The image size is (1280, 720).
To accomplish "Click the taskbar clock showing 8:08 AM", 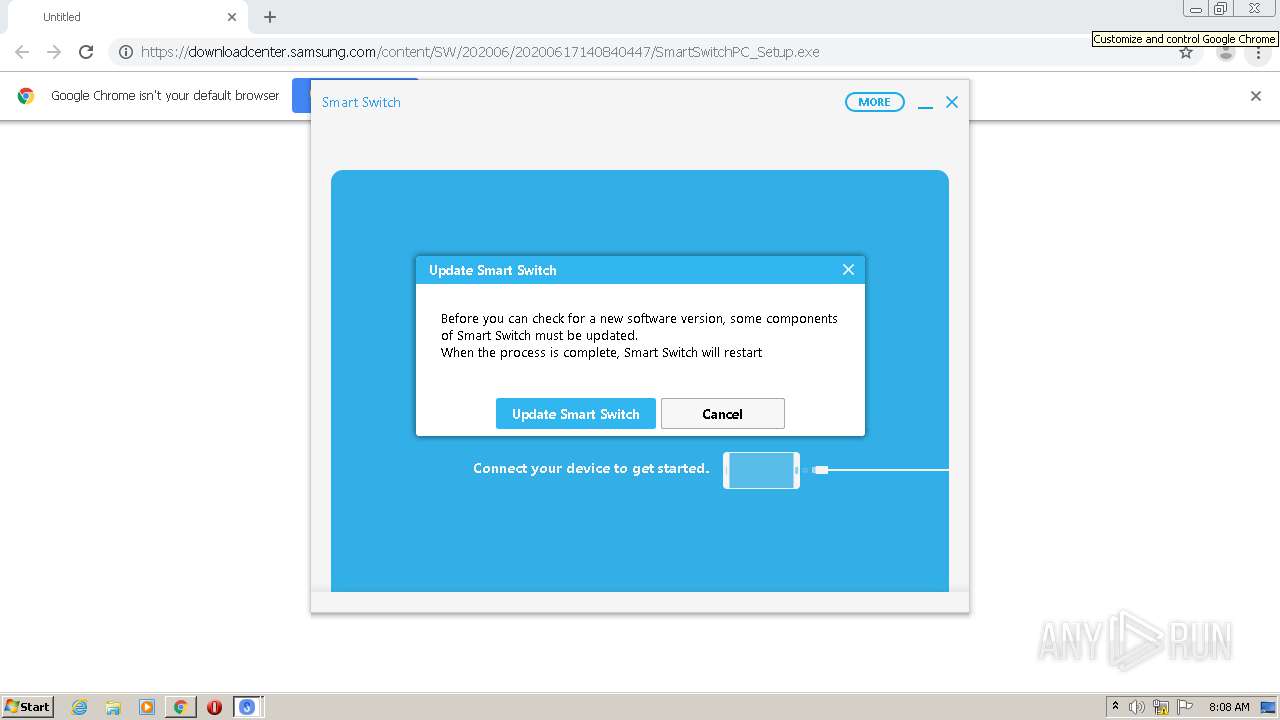I will tap(1229, 707).
